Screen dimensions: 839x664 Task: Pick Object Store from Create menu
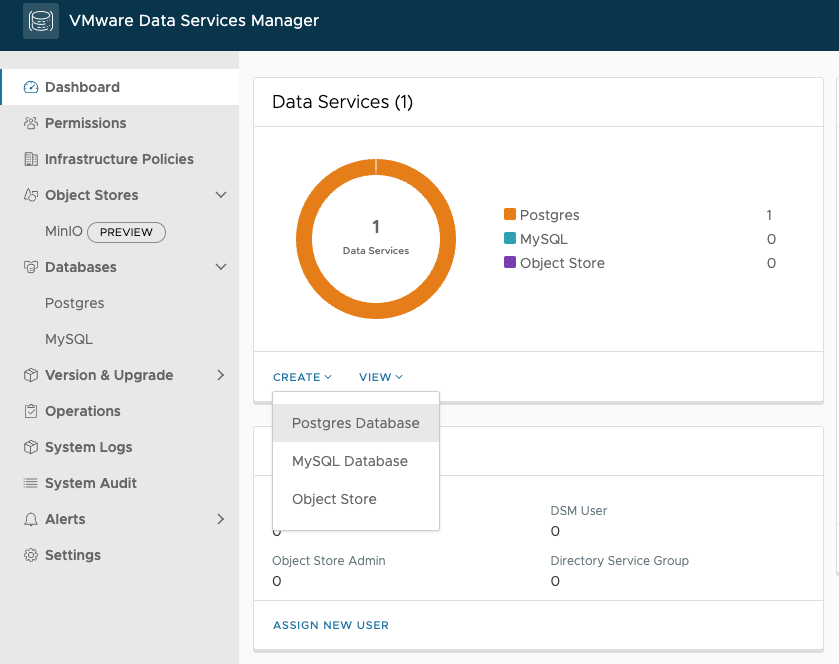334,499
